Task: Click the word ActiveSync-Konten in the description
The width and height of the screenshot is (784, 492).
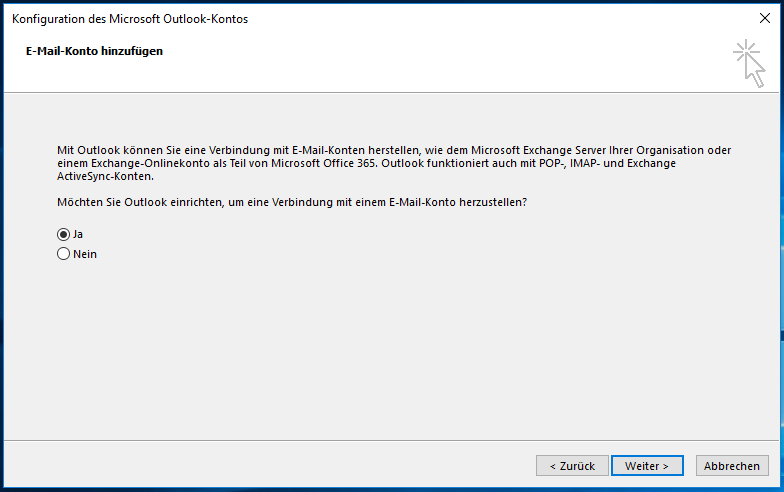Action: pos(105,176)
